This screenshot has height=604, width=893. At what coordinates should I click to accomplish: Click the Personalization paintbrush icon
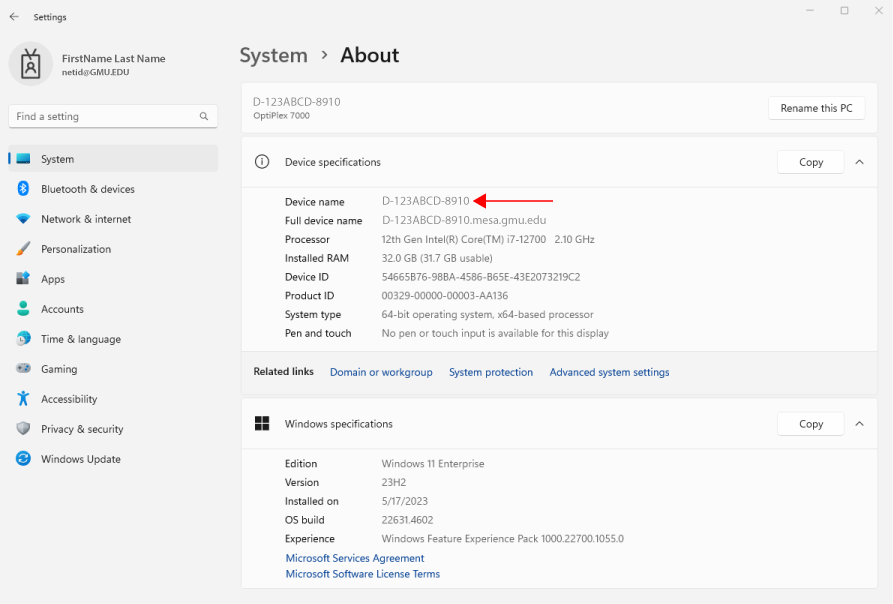[x=23, y=249]
